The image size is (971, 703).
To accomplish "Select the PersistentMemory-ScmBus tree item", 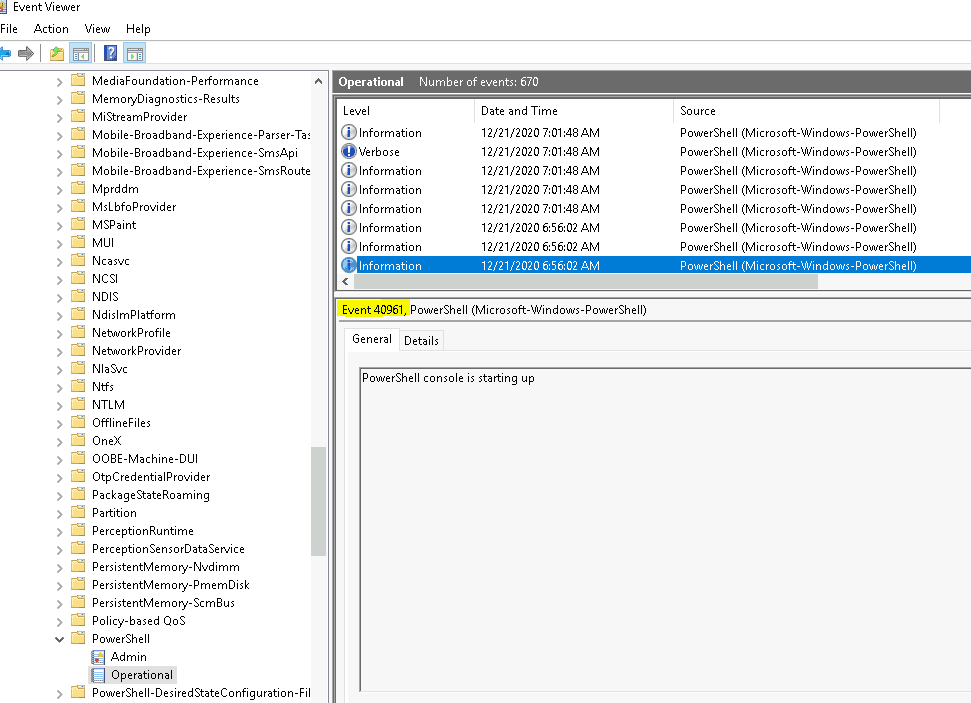I will point(163,603).
